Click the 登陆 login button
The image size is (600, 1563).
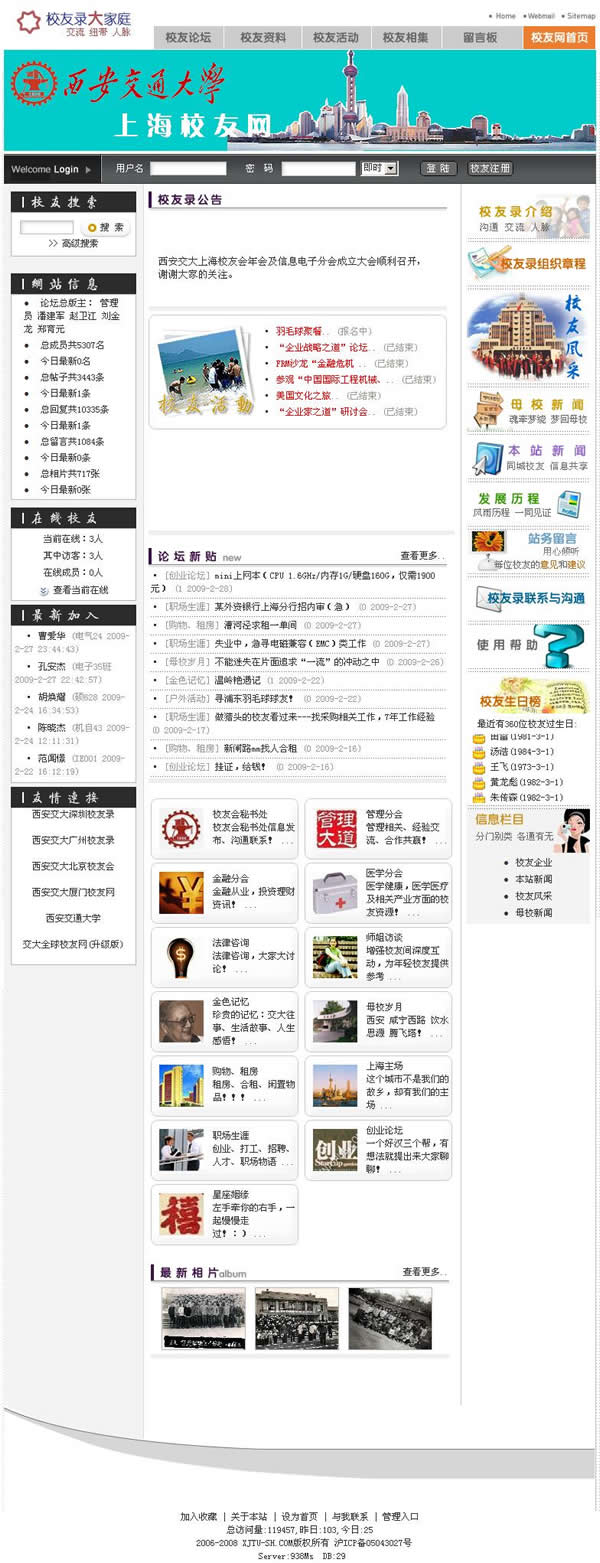[x=438, y=169]
